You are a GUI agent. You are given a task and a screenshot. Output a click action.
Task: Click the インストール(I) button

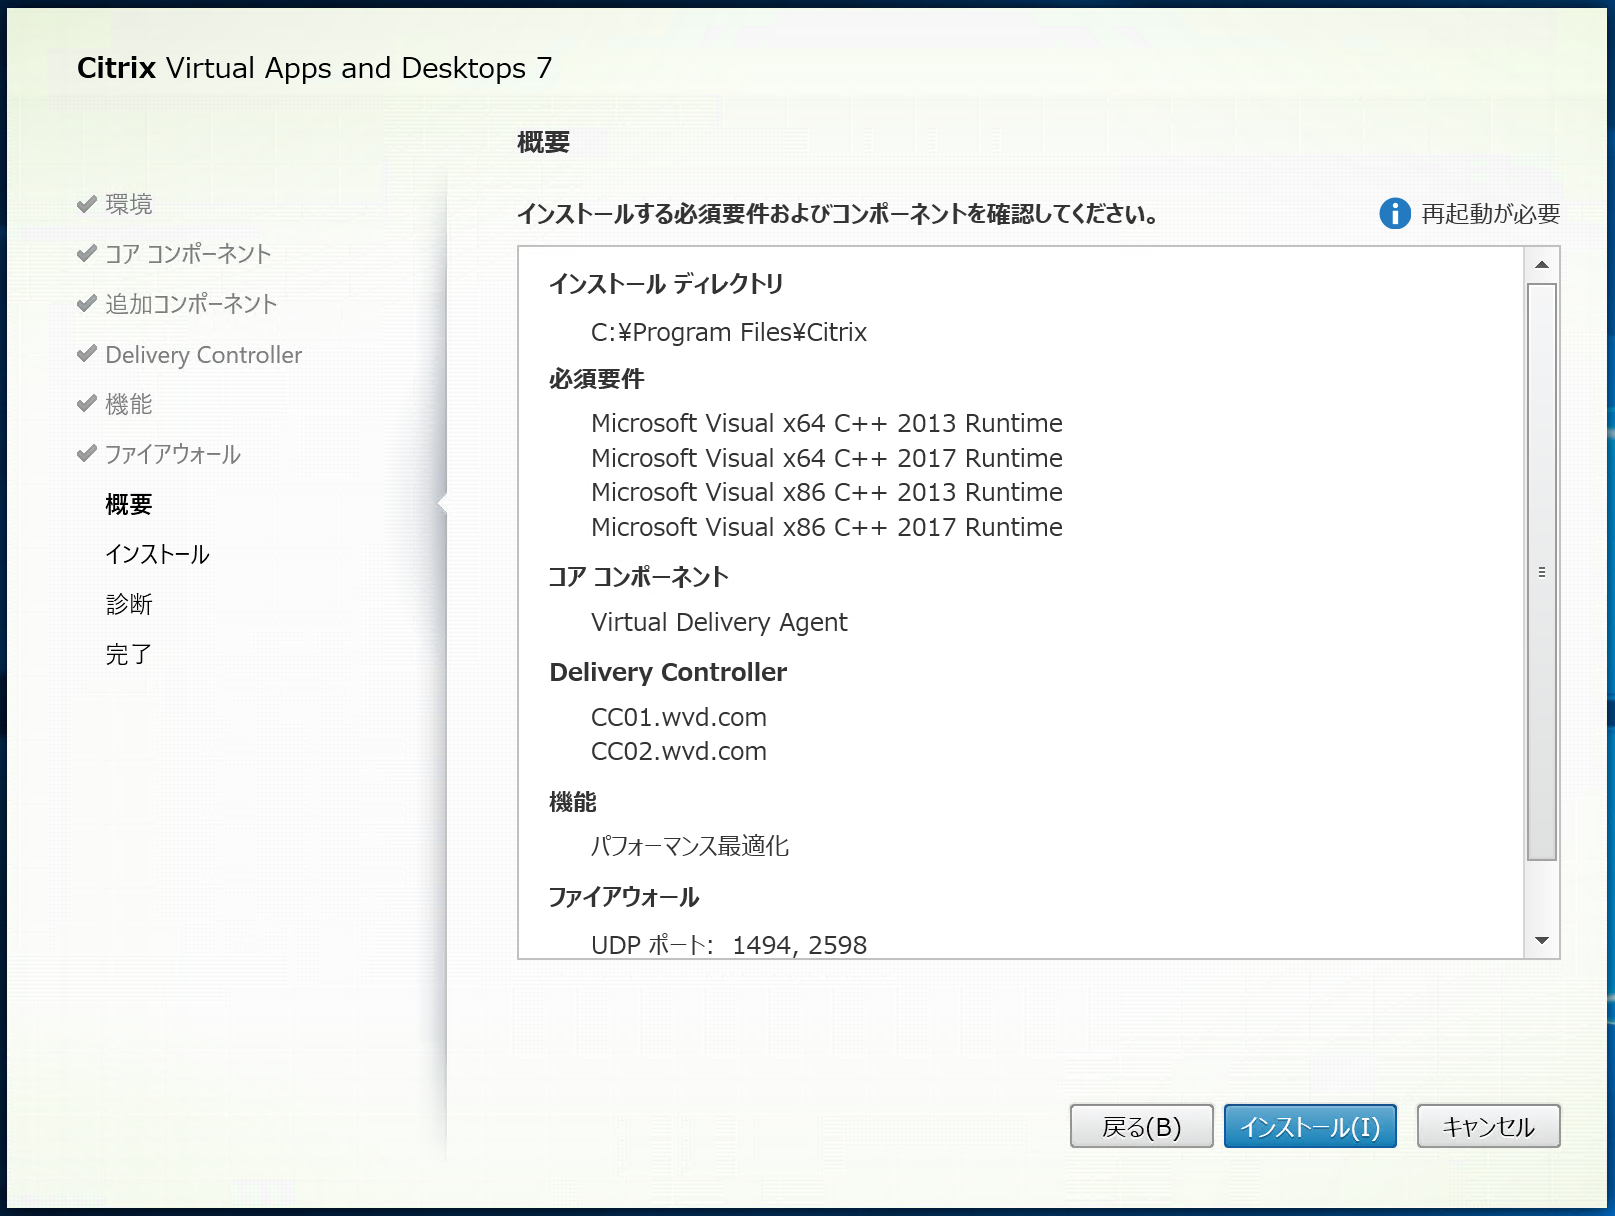pyautogui.click(x=1309, y=1125)
